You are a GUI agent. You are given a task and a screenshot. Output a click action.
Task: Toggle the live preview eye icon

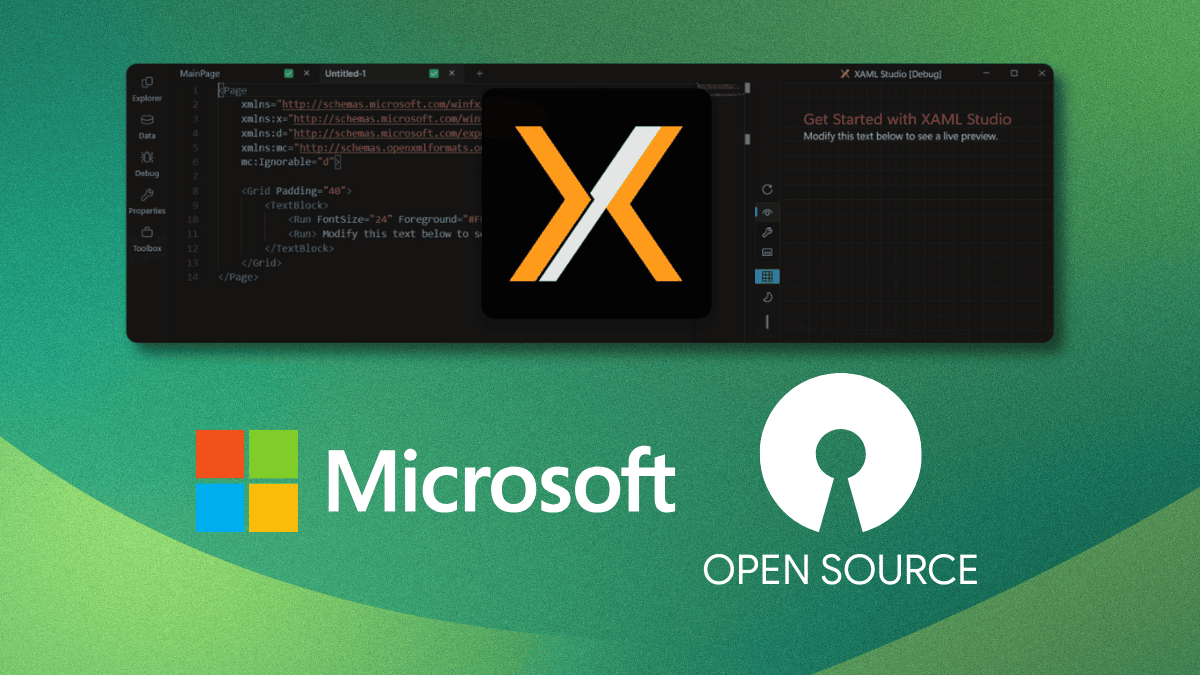tap(767, 212)
